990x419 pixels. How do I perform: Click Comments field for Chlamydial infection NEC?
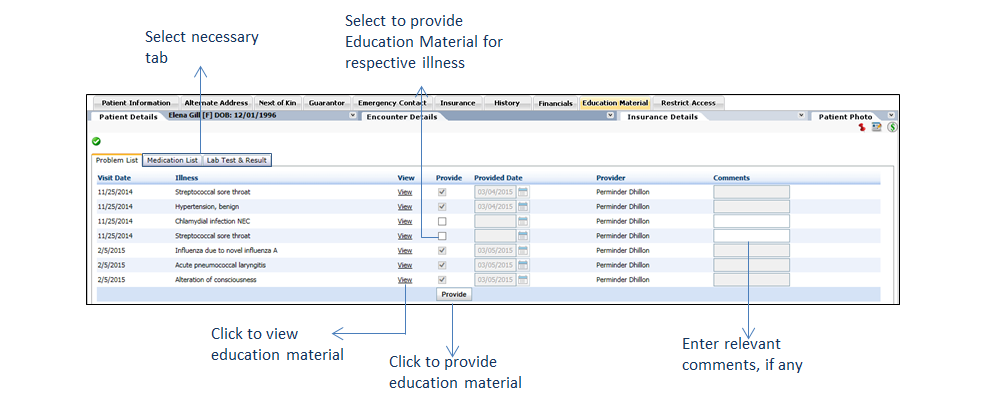click(751, 221)
